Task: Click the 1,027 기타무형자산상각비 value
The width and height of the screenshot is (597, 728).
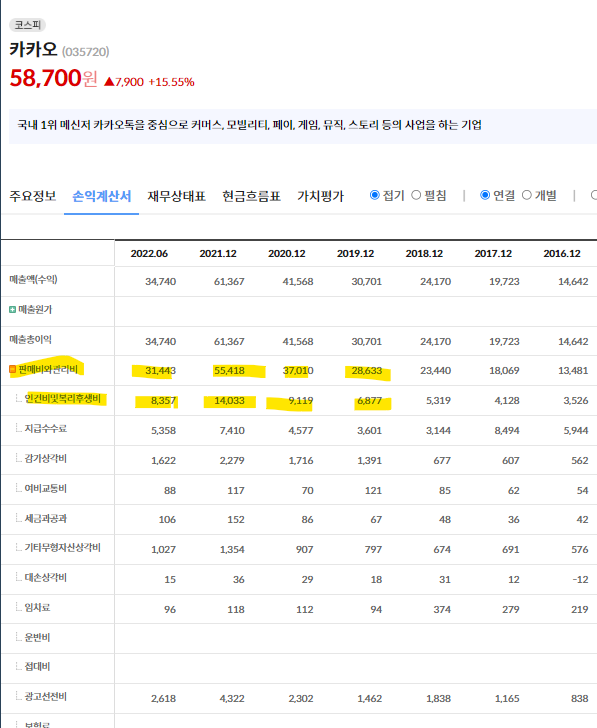Action: [x=163, y=550]
